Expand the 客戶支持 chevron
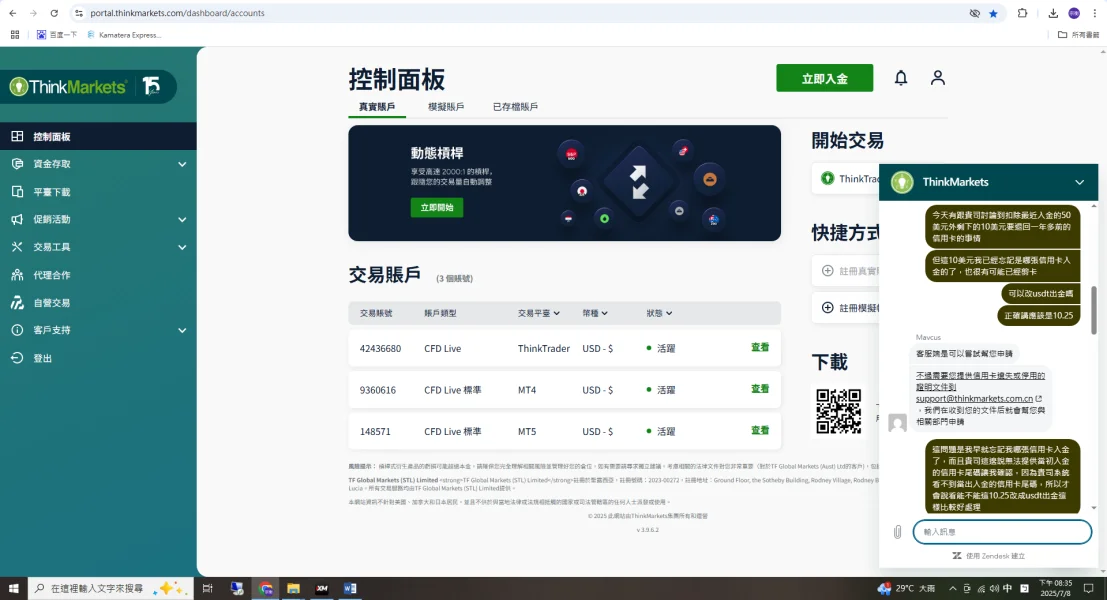This screenshot has height=600, width=1107. click(182, 330)
